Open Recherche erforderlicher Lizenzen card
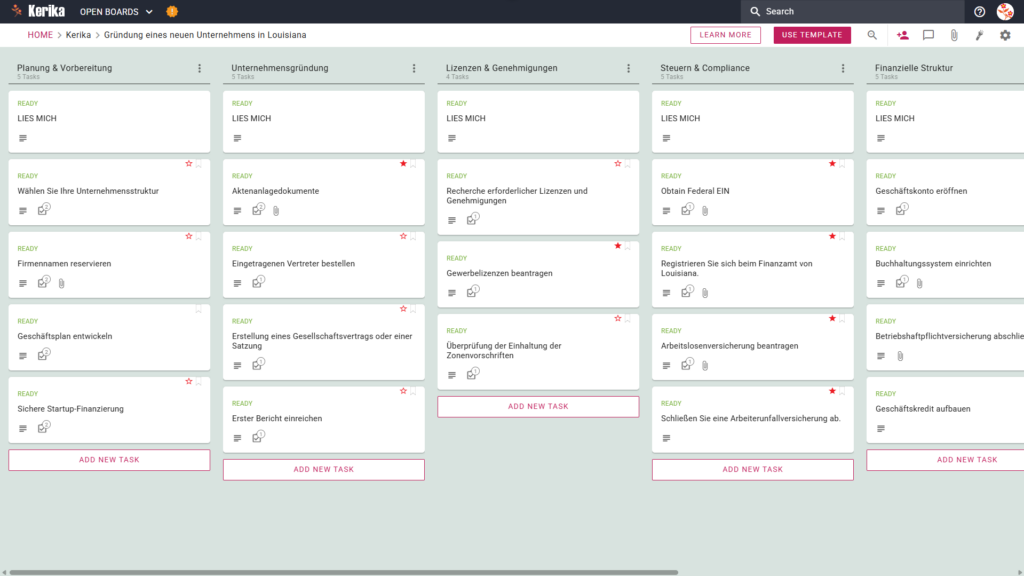Viewport: 1024px width, 576px height. pos(538,197)
